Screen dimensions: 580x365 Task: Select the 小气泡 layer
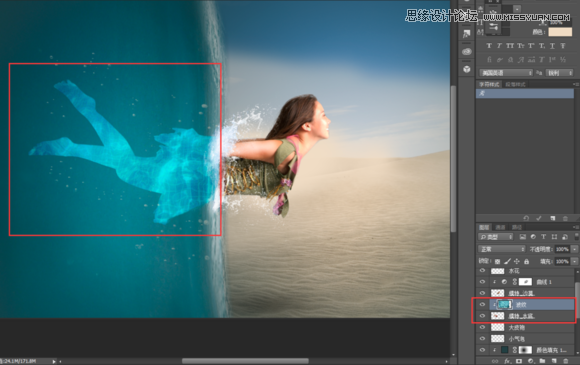click(526, 339)
